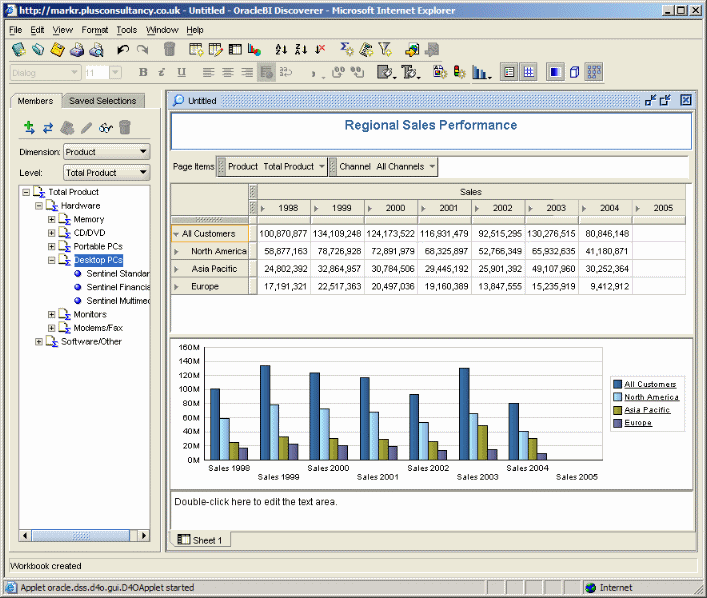Click the glasses icon in Members panel
This screenshot has width=707, height=598.
(x=105, y=127)
